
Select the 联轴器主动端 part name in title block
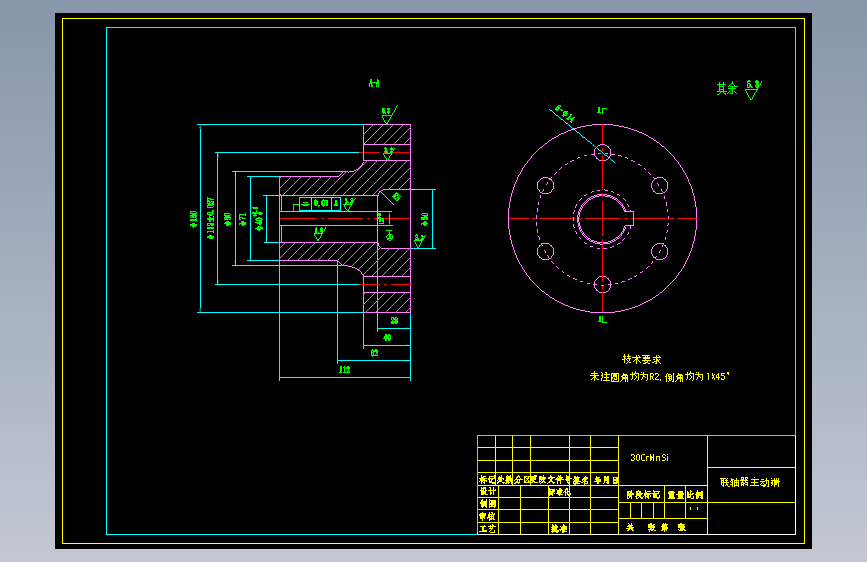click(x=750, y=482)
